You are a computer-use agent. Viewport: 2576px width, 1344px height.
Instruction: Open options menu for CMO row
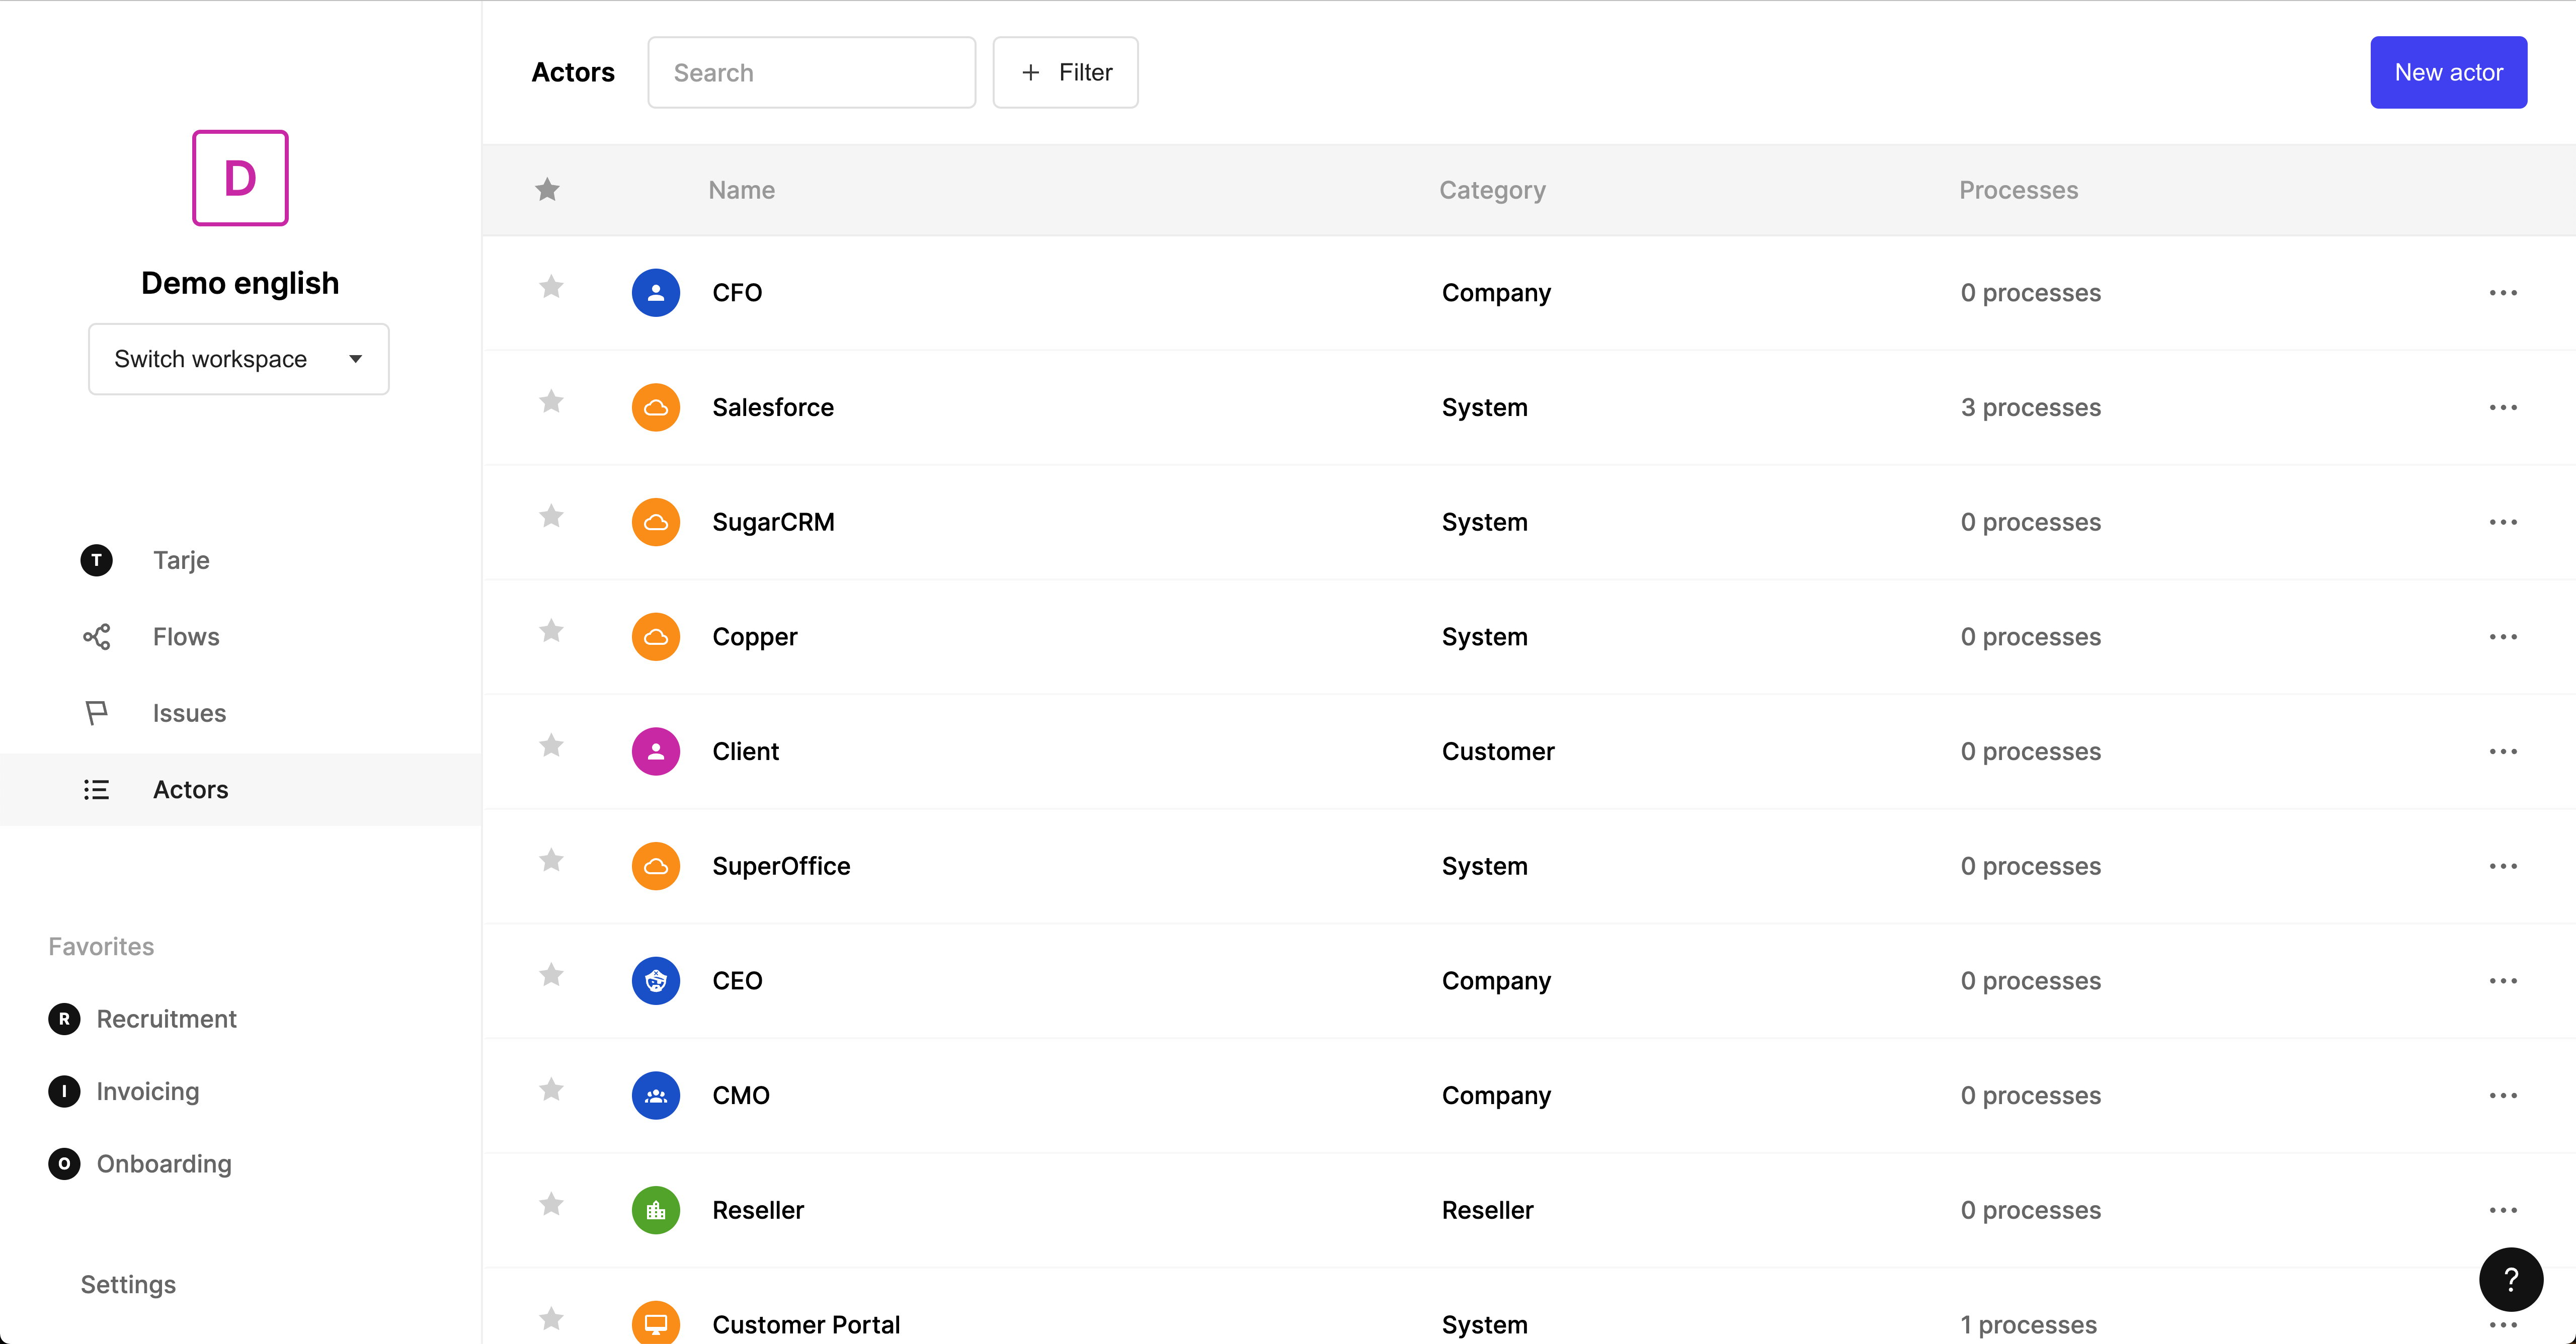(2504, 1095)
